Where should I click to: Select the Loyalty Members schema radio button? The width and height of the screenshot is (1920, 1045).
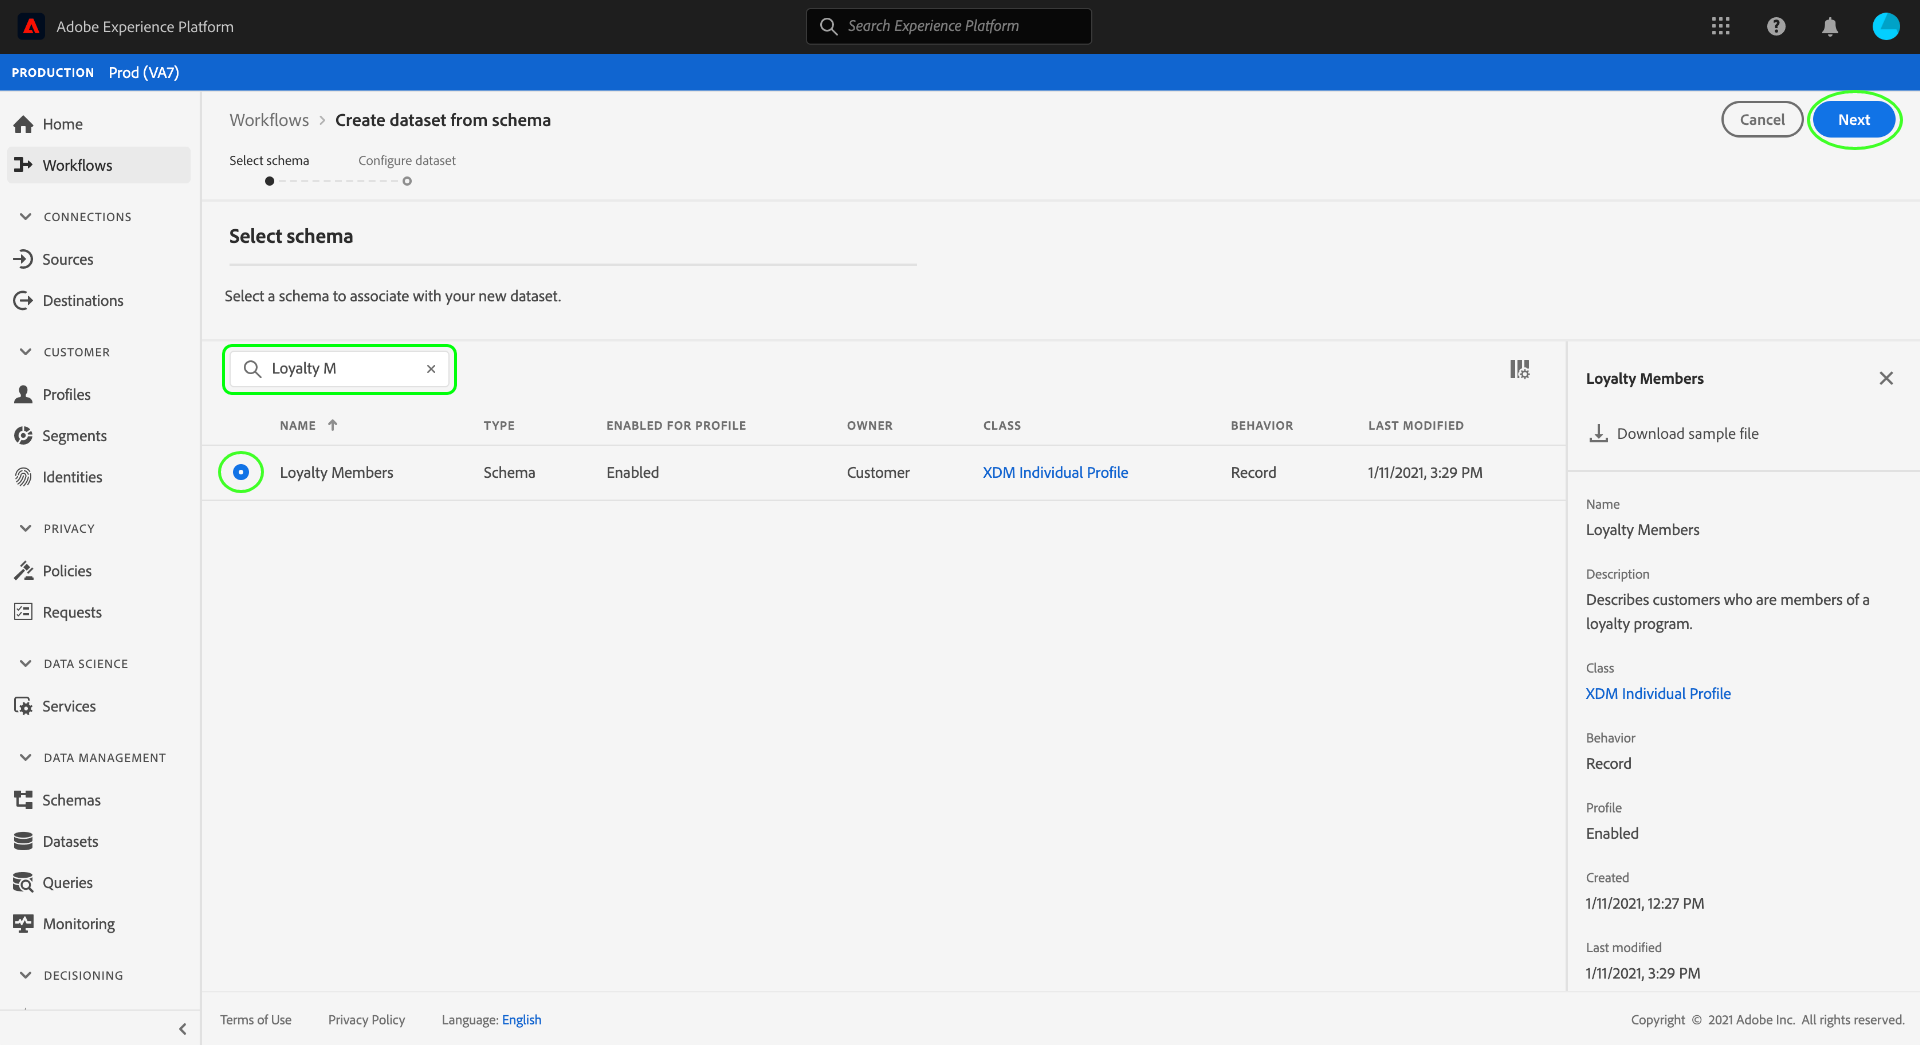coord(241,472)
